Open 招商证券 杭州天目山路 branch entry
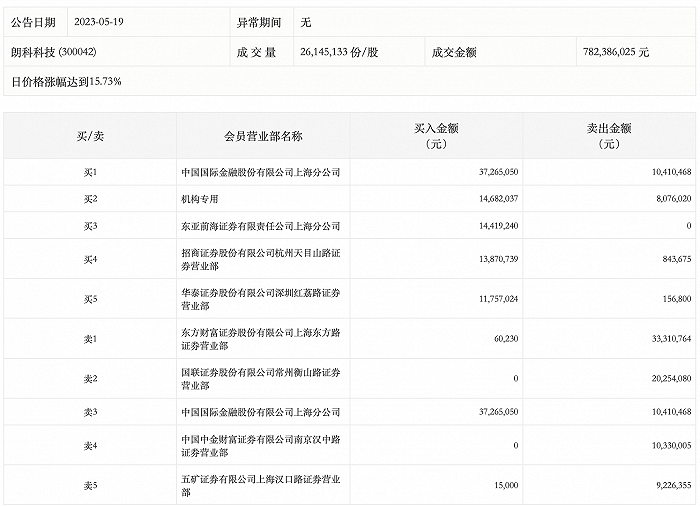700x506 pixels. (x=262, y=259)
